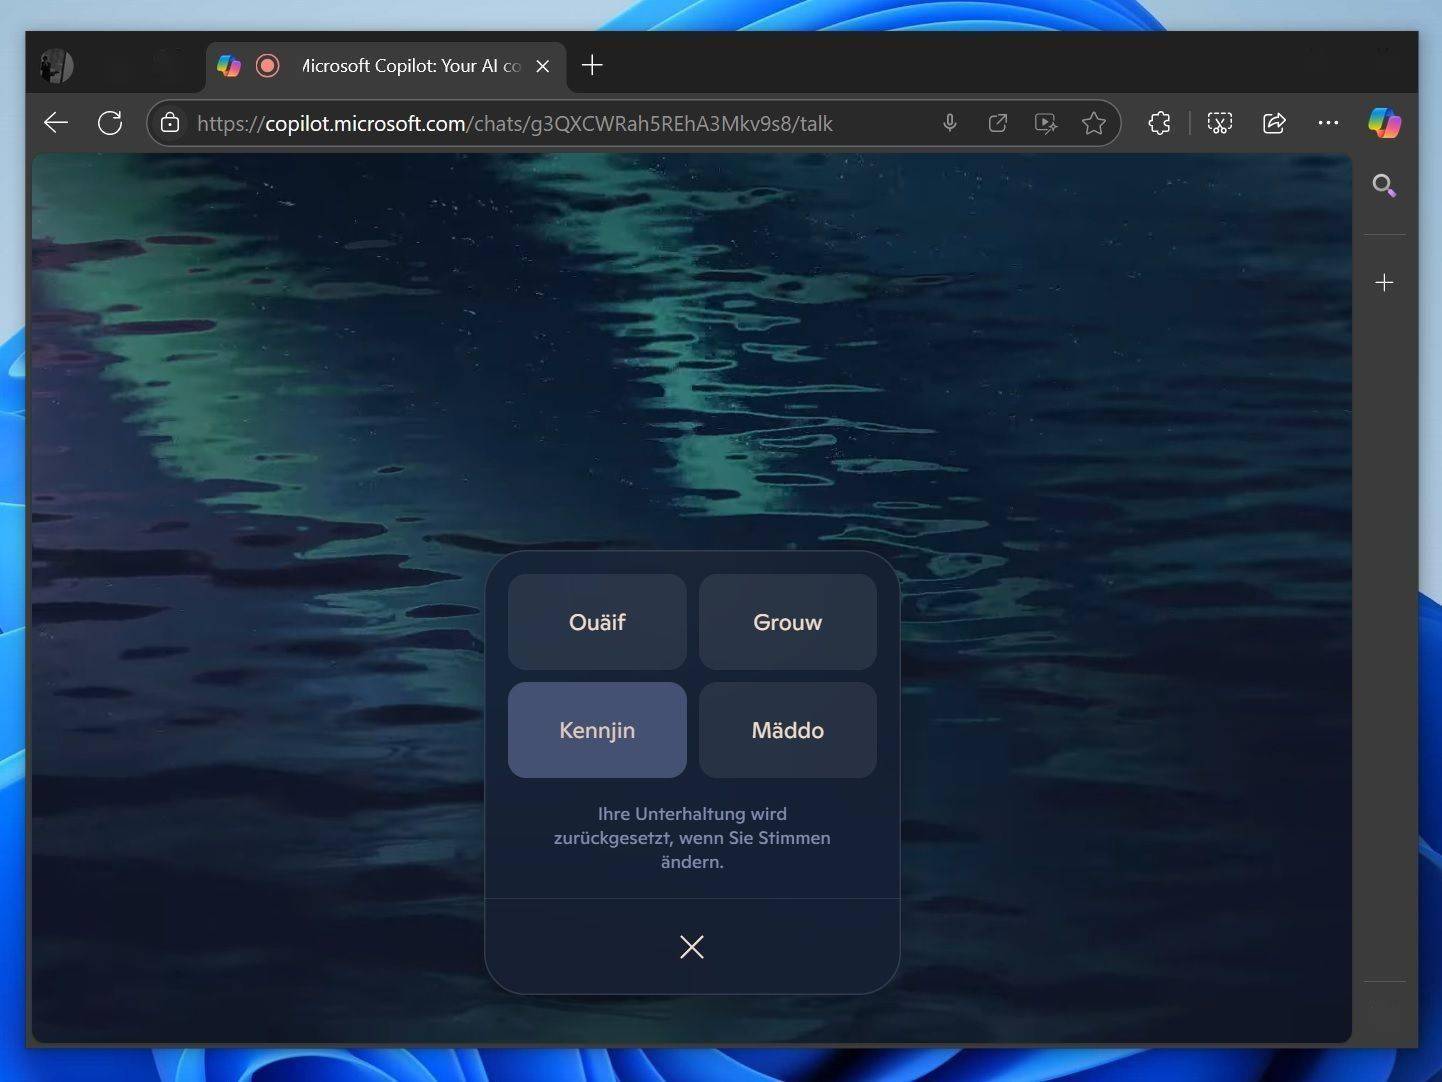The image size is (1442, 1082).
Task: Open the Copilot sidebar button
Action: pyautogui.click(x=1385, y=123)
